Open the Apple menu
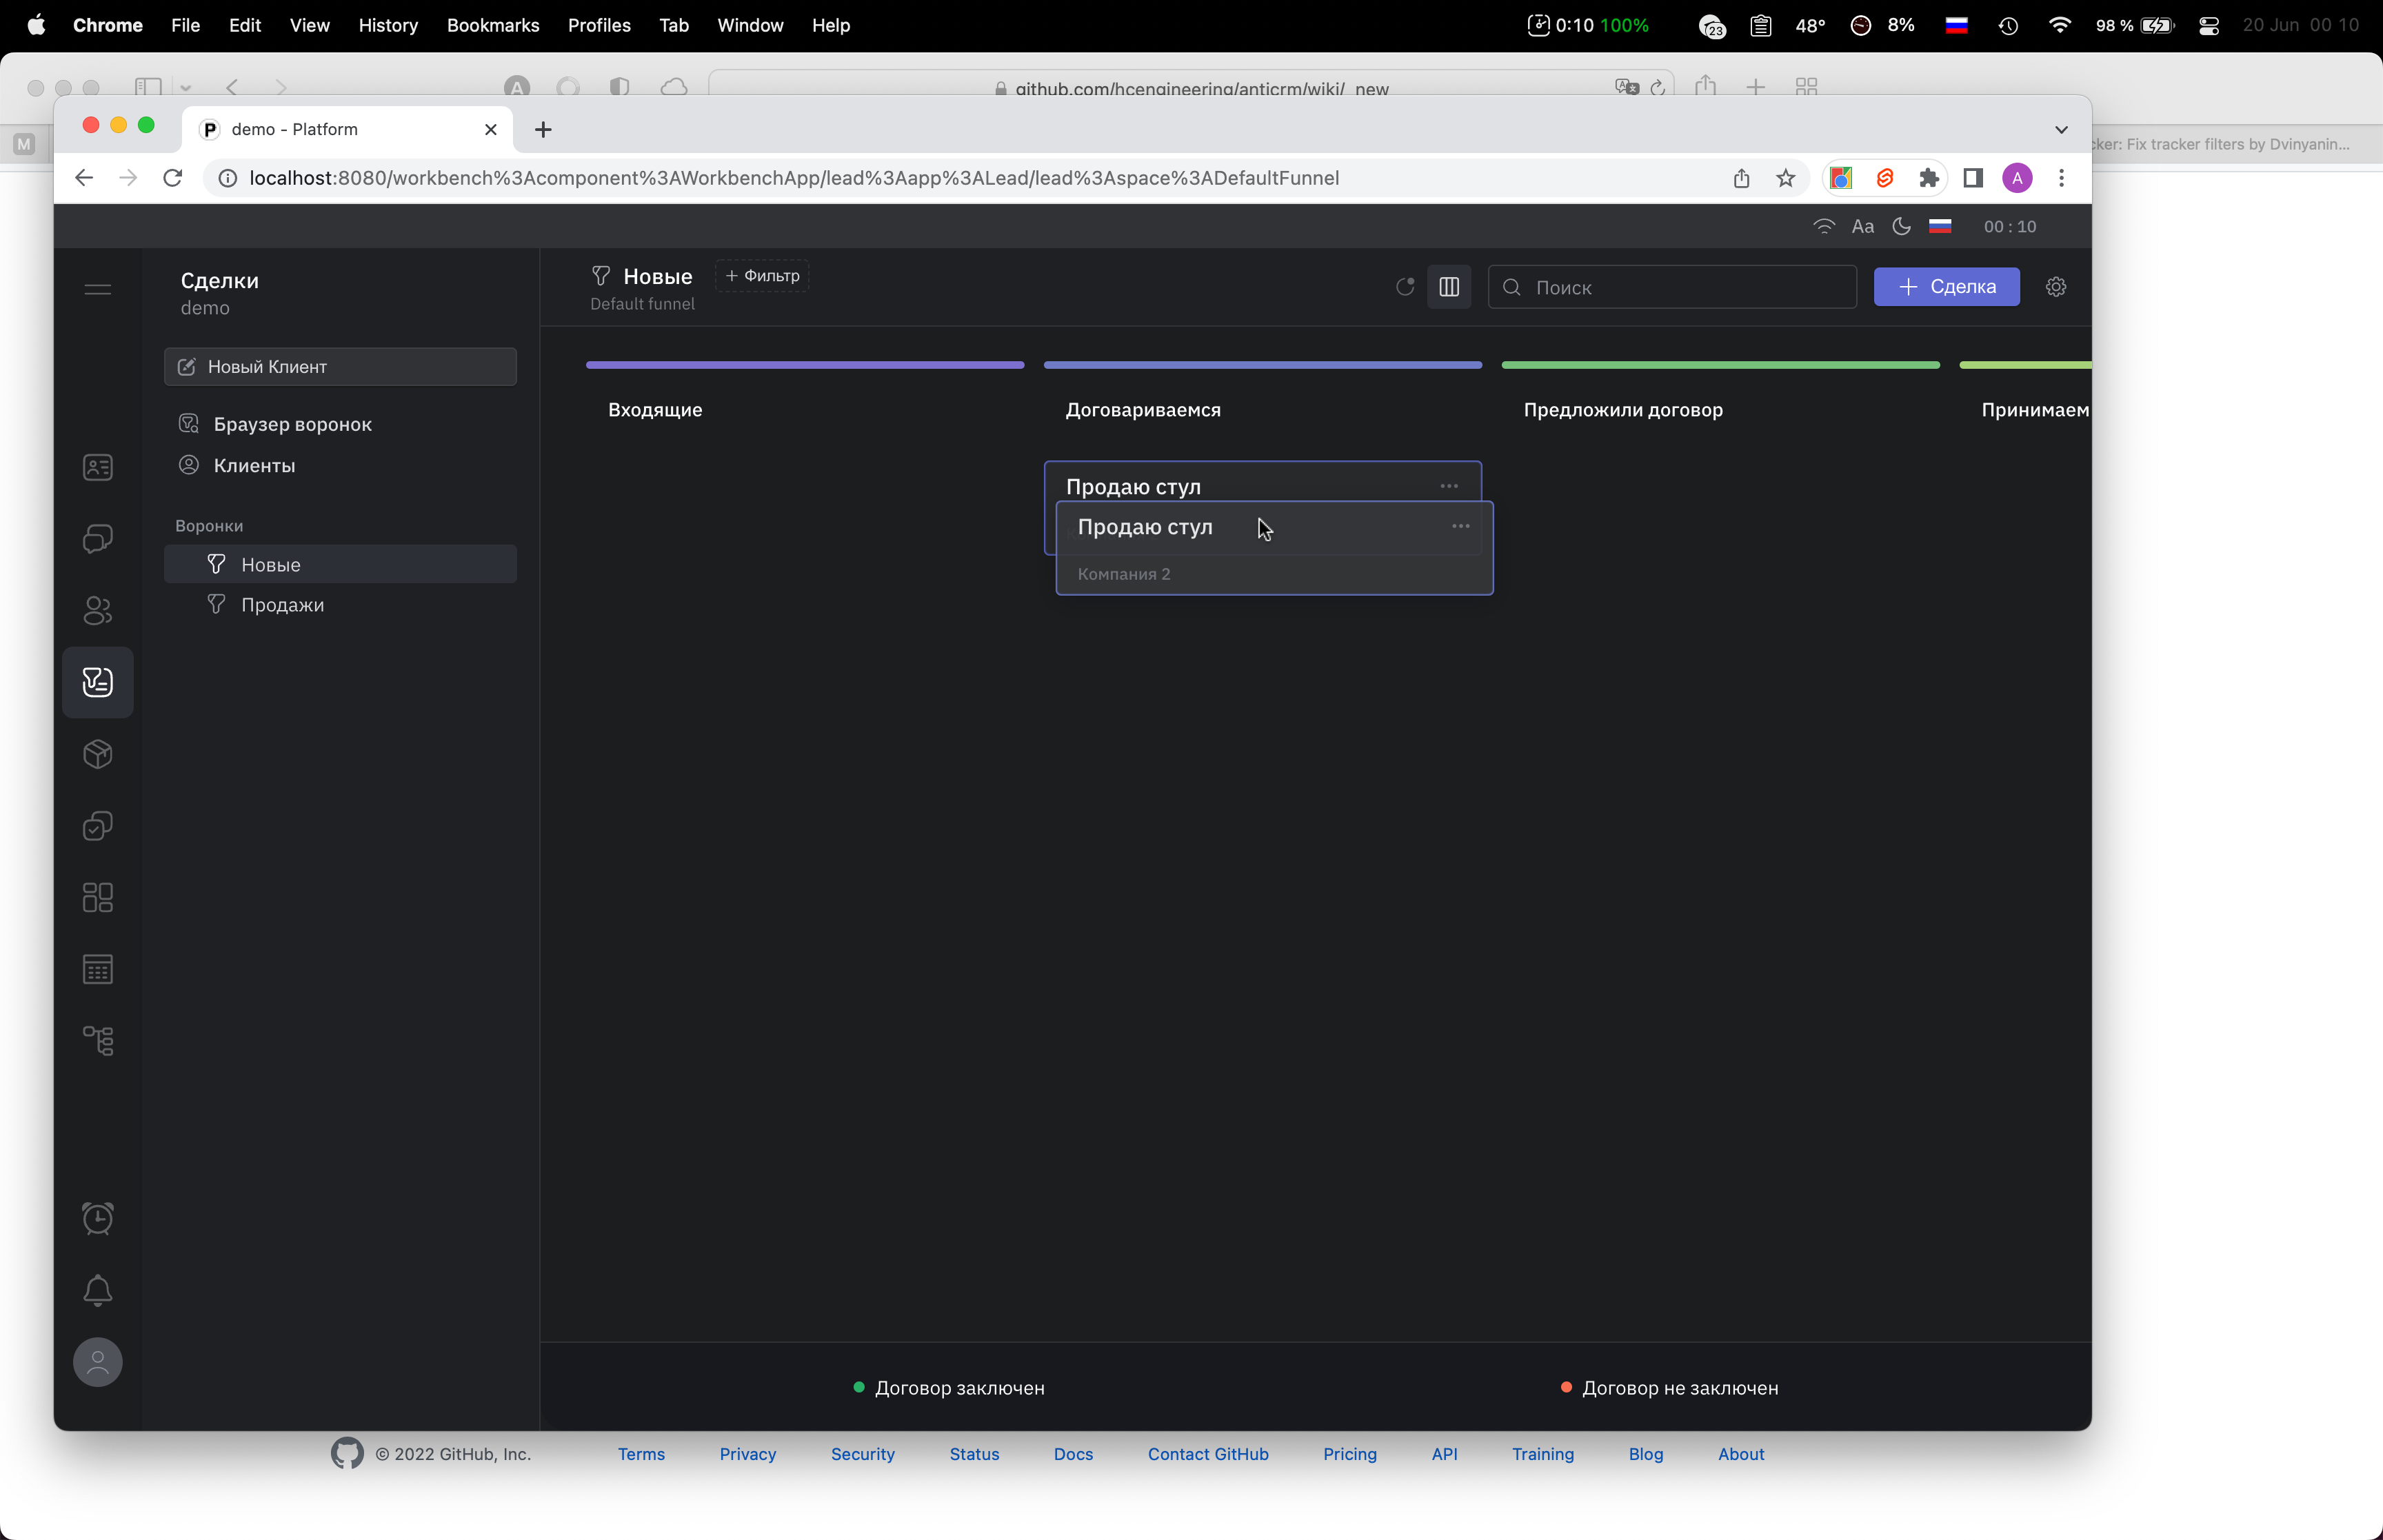 coord(36,25)
